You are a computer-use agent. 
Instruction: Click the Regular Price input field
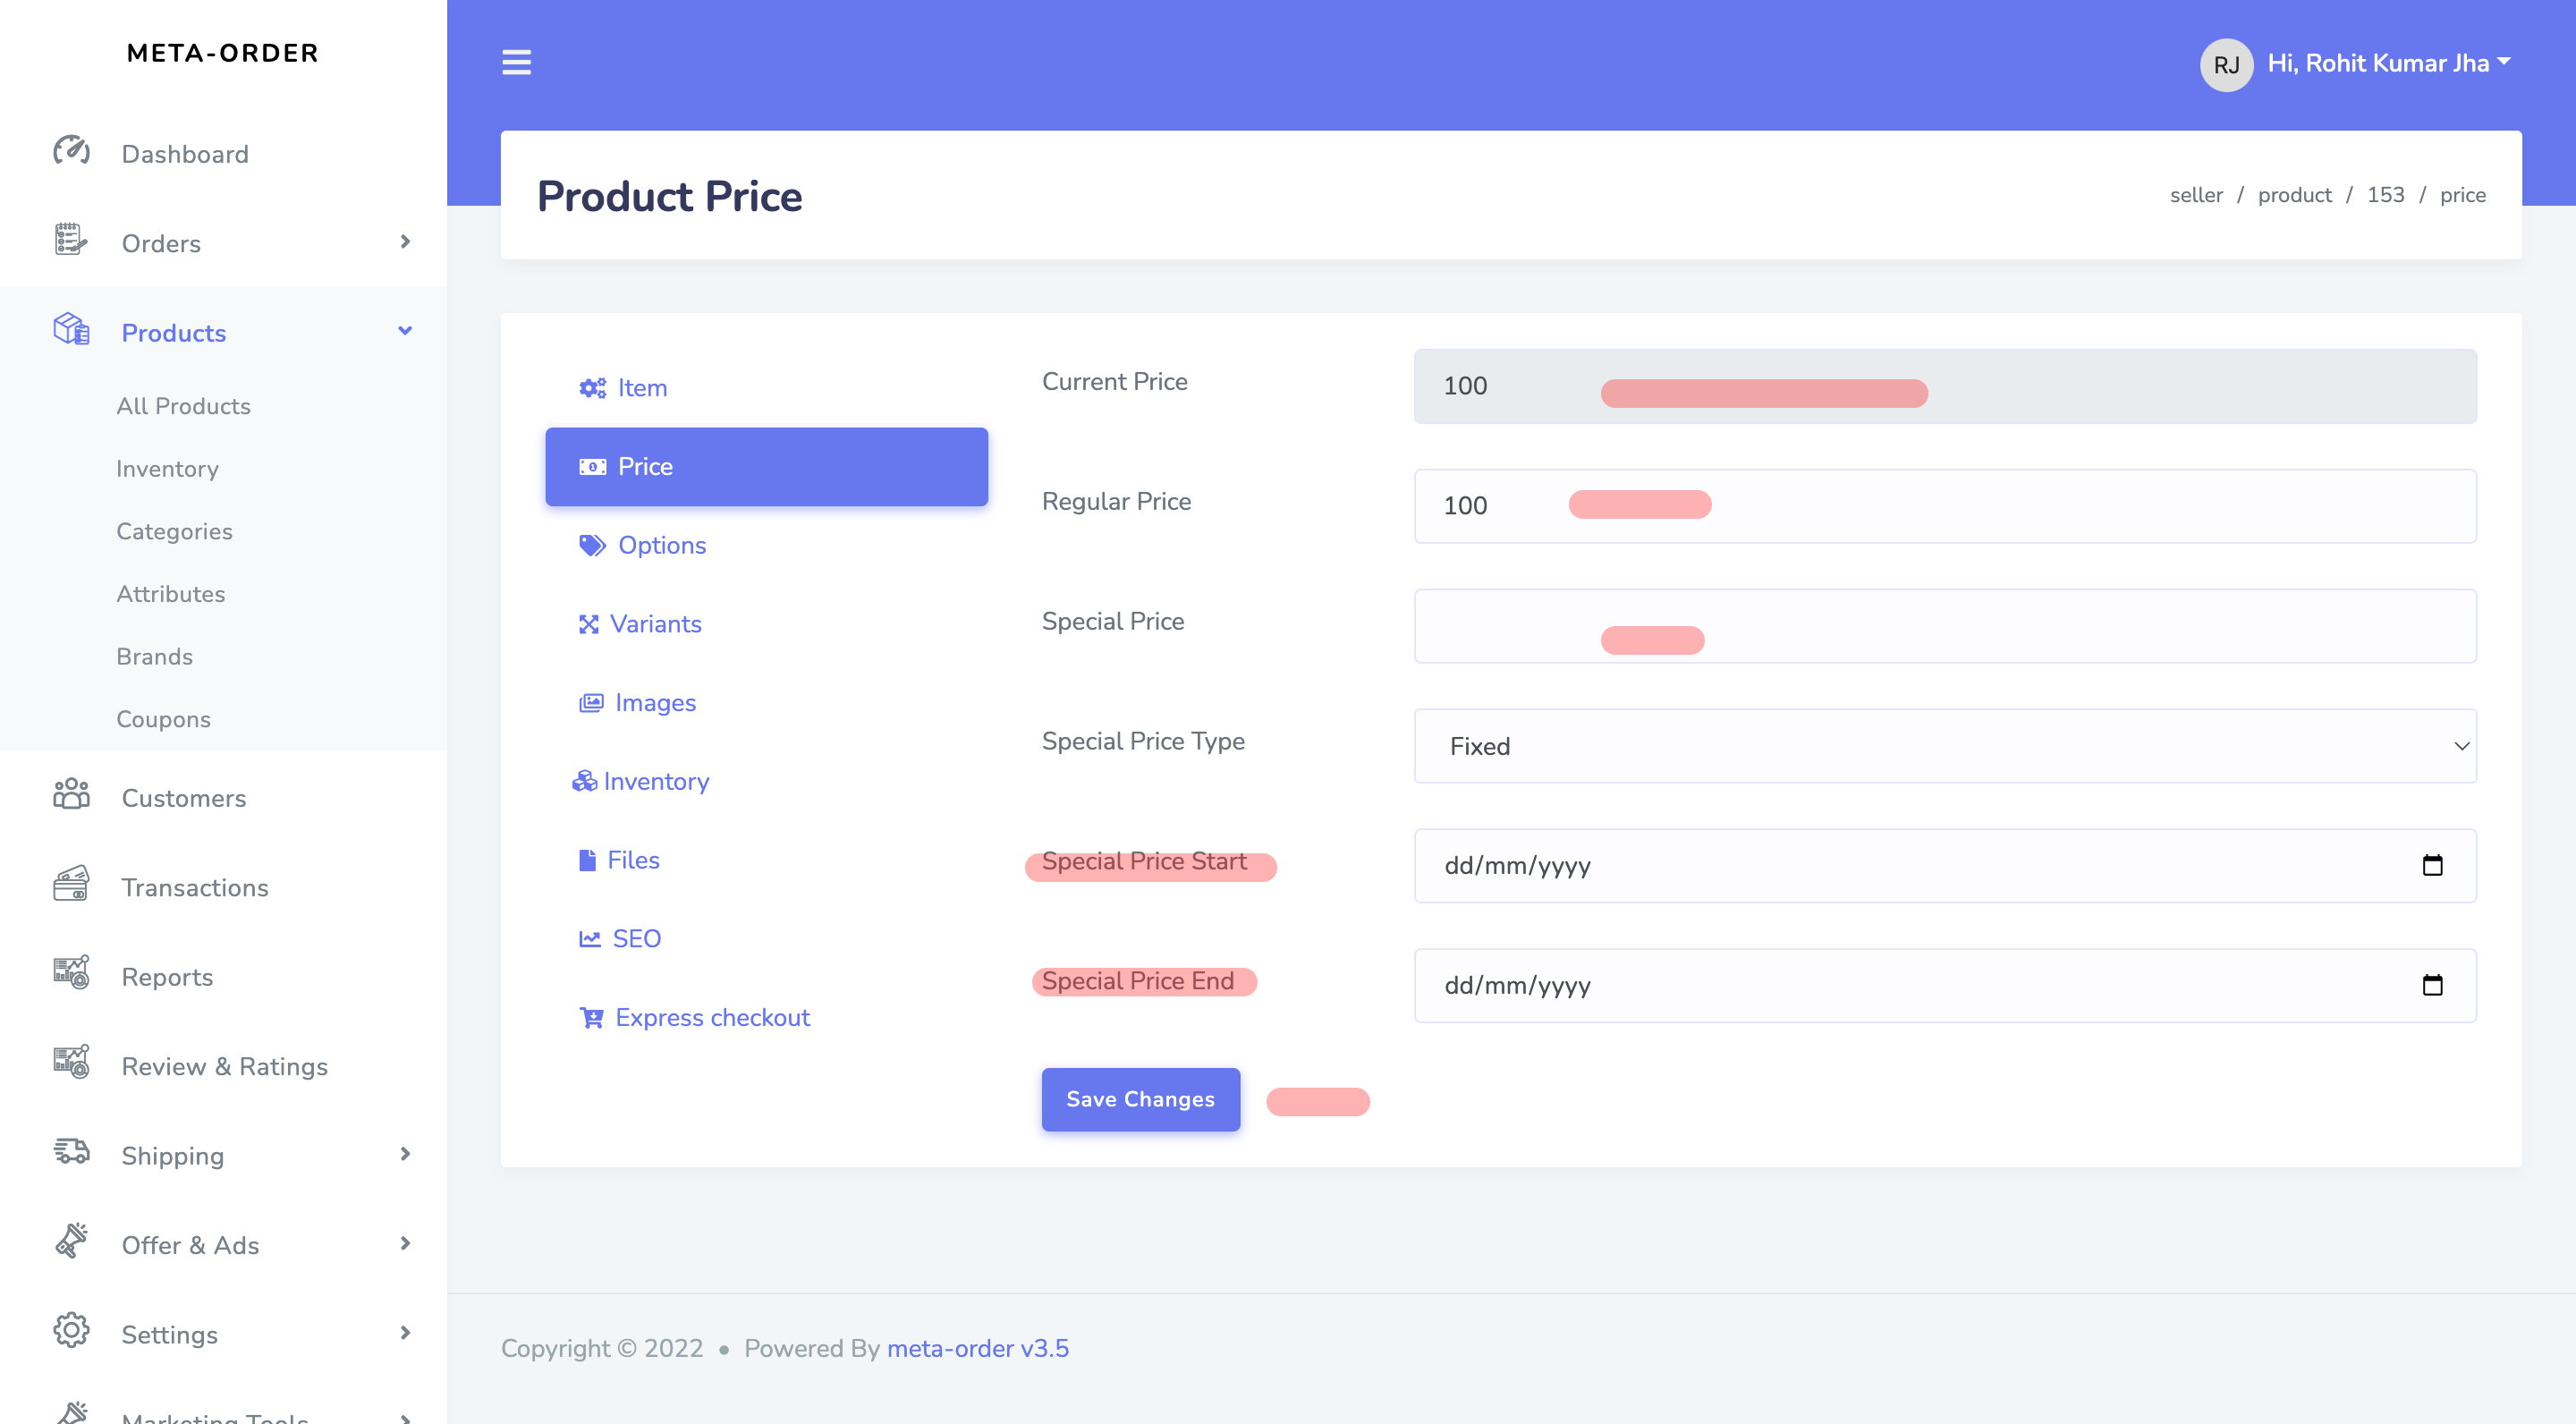pos(1944,506)
